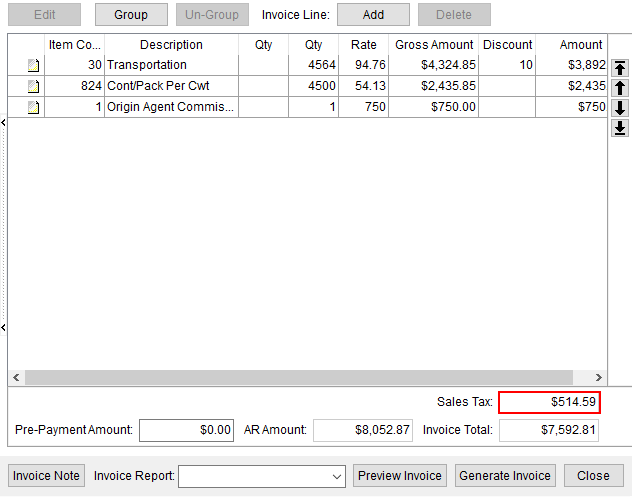Add a new invoice line
The width and height of the screenshot is (632, 497).
point(373,15)
